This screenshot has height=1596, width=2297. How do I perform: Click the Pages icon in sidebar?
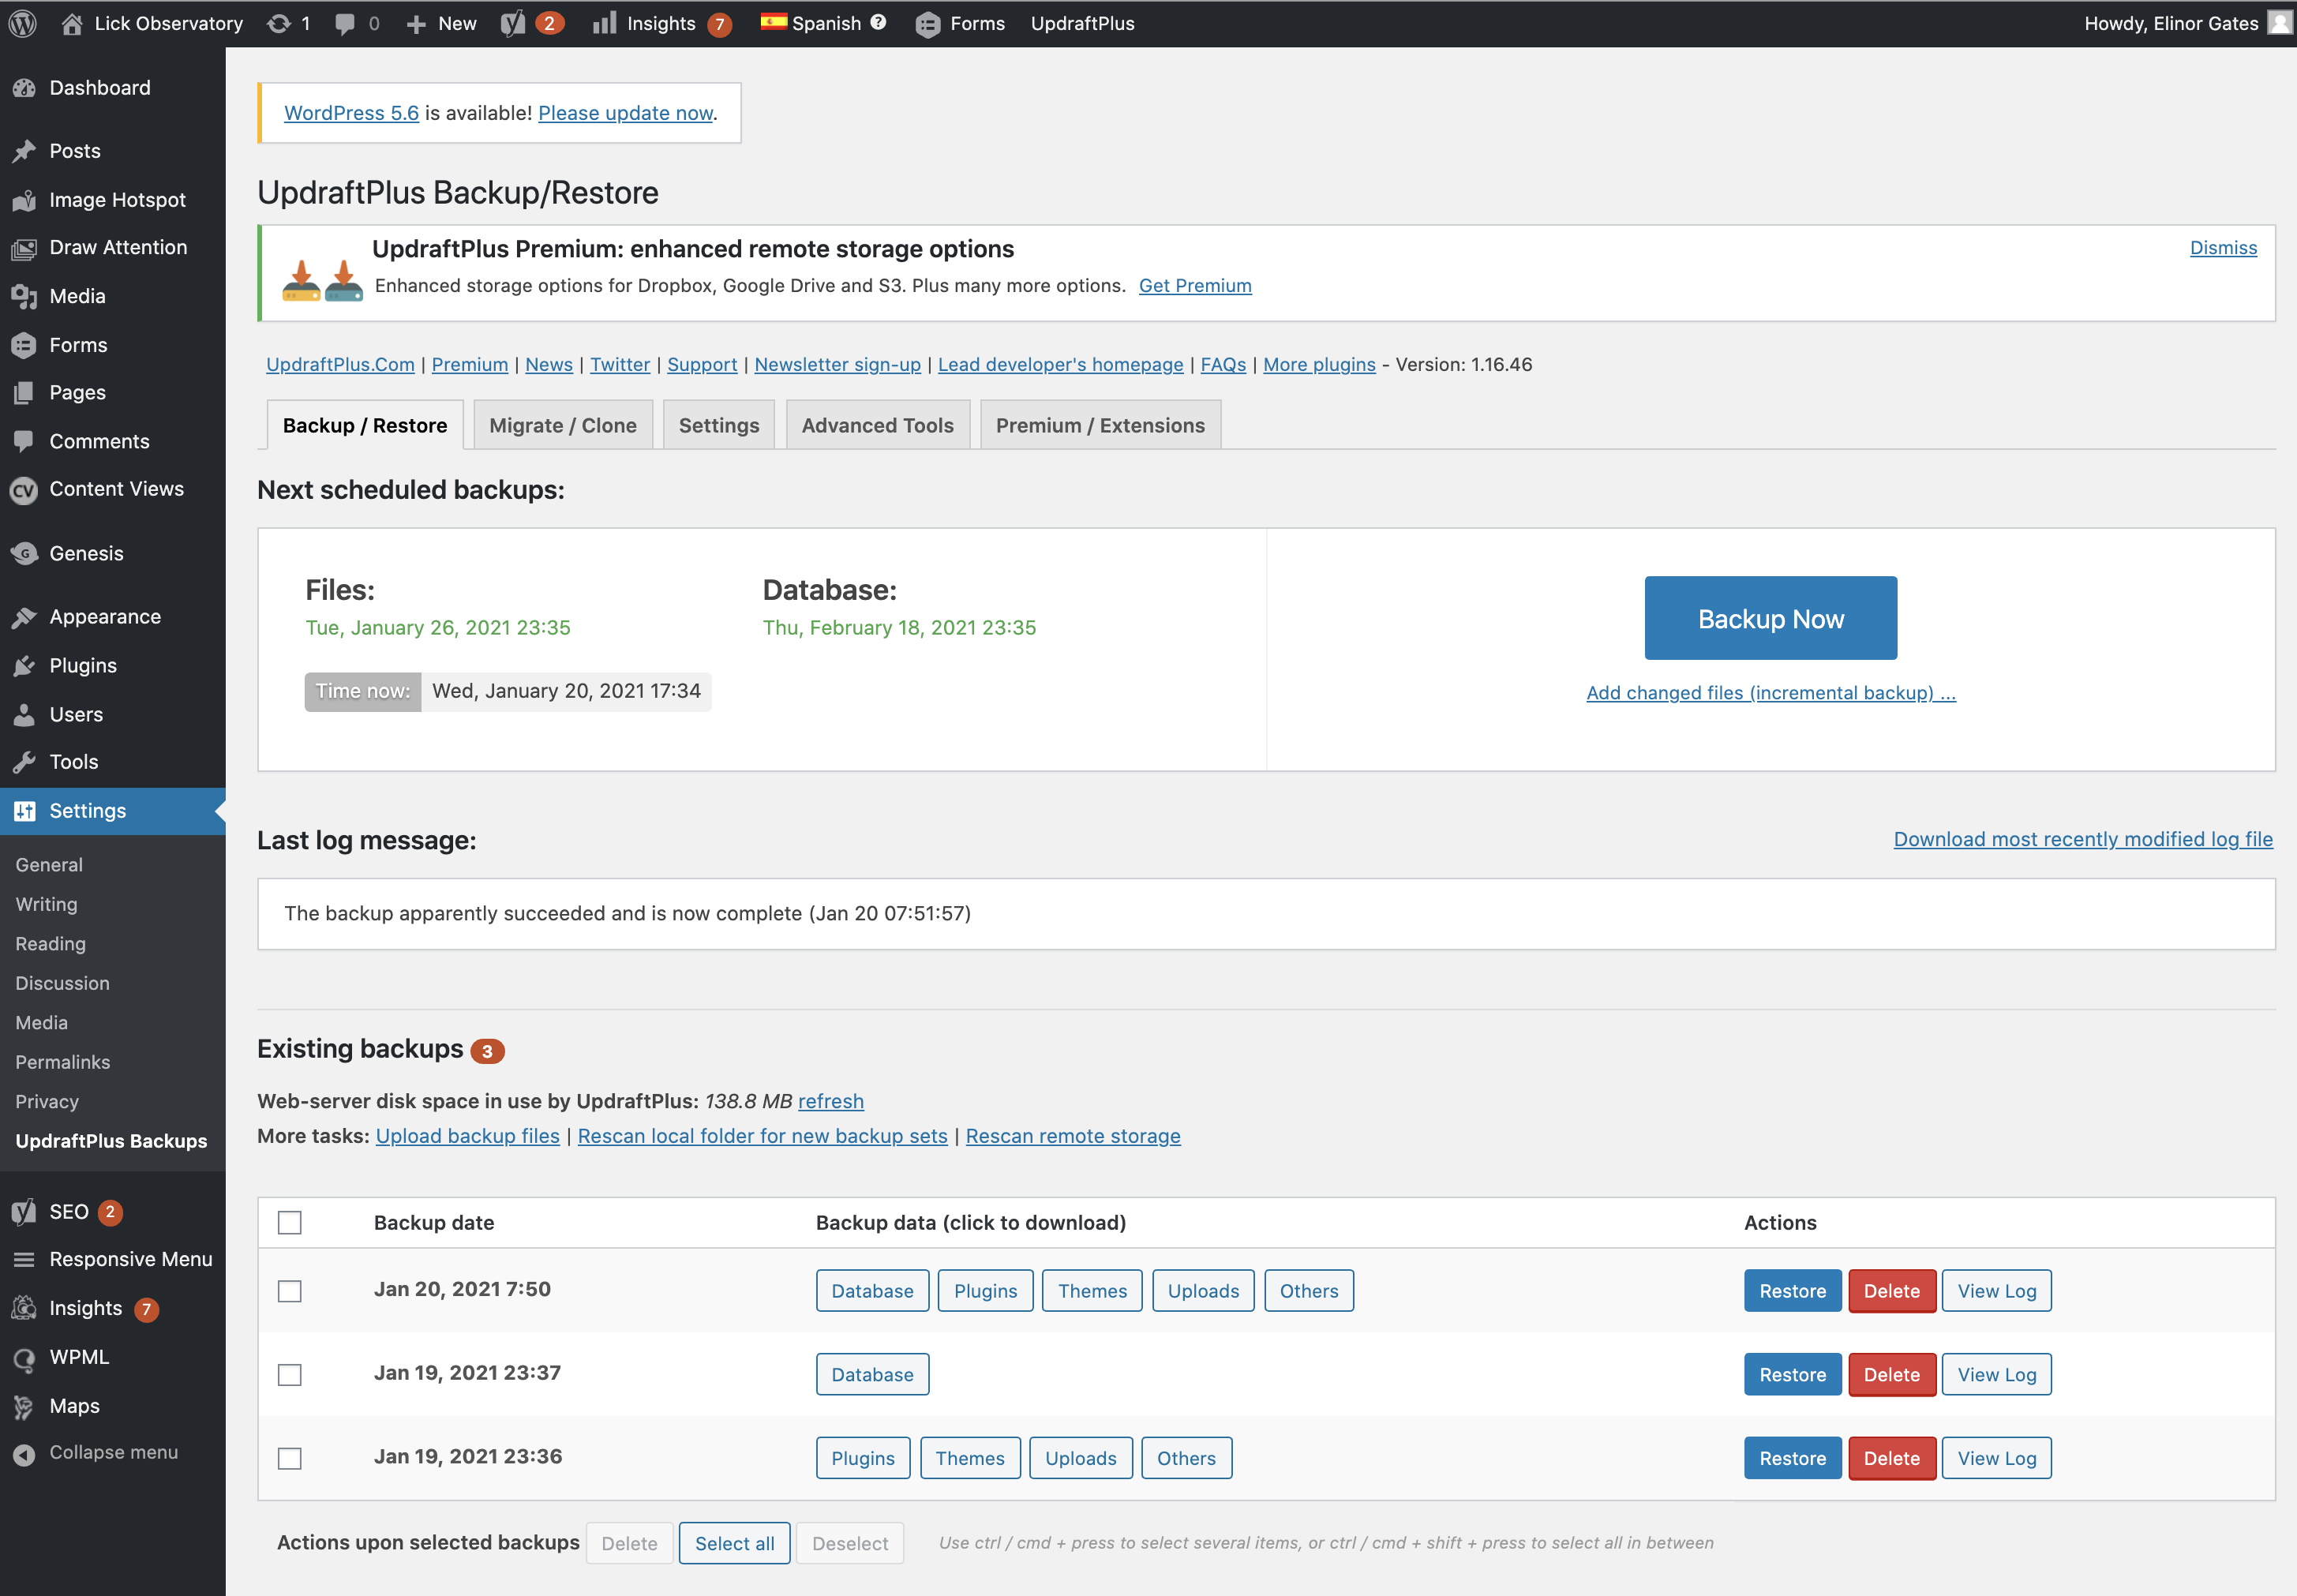tap(24, 393)
